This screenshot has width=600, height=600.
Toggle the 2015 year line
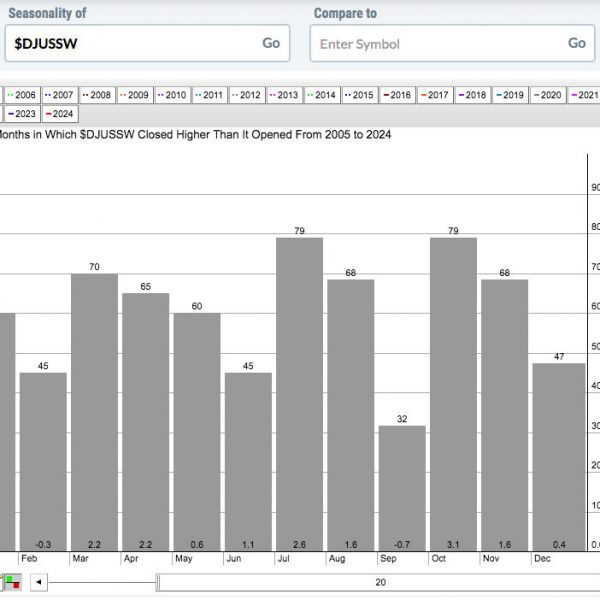(x=359, y=95)
